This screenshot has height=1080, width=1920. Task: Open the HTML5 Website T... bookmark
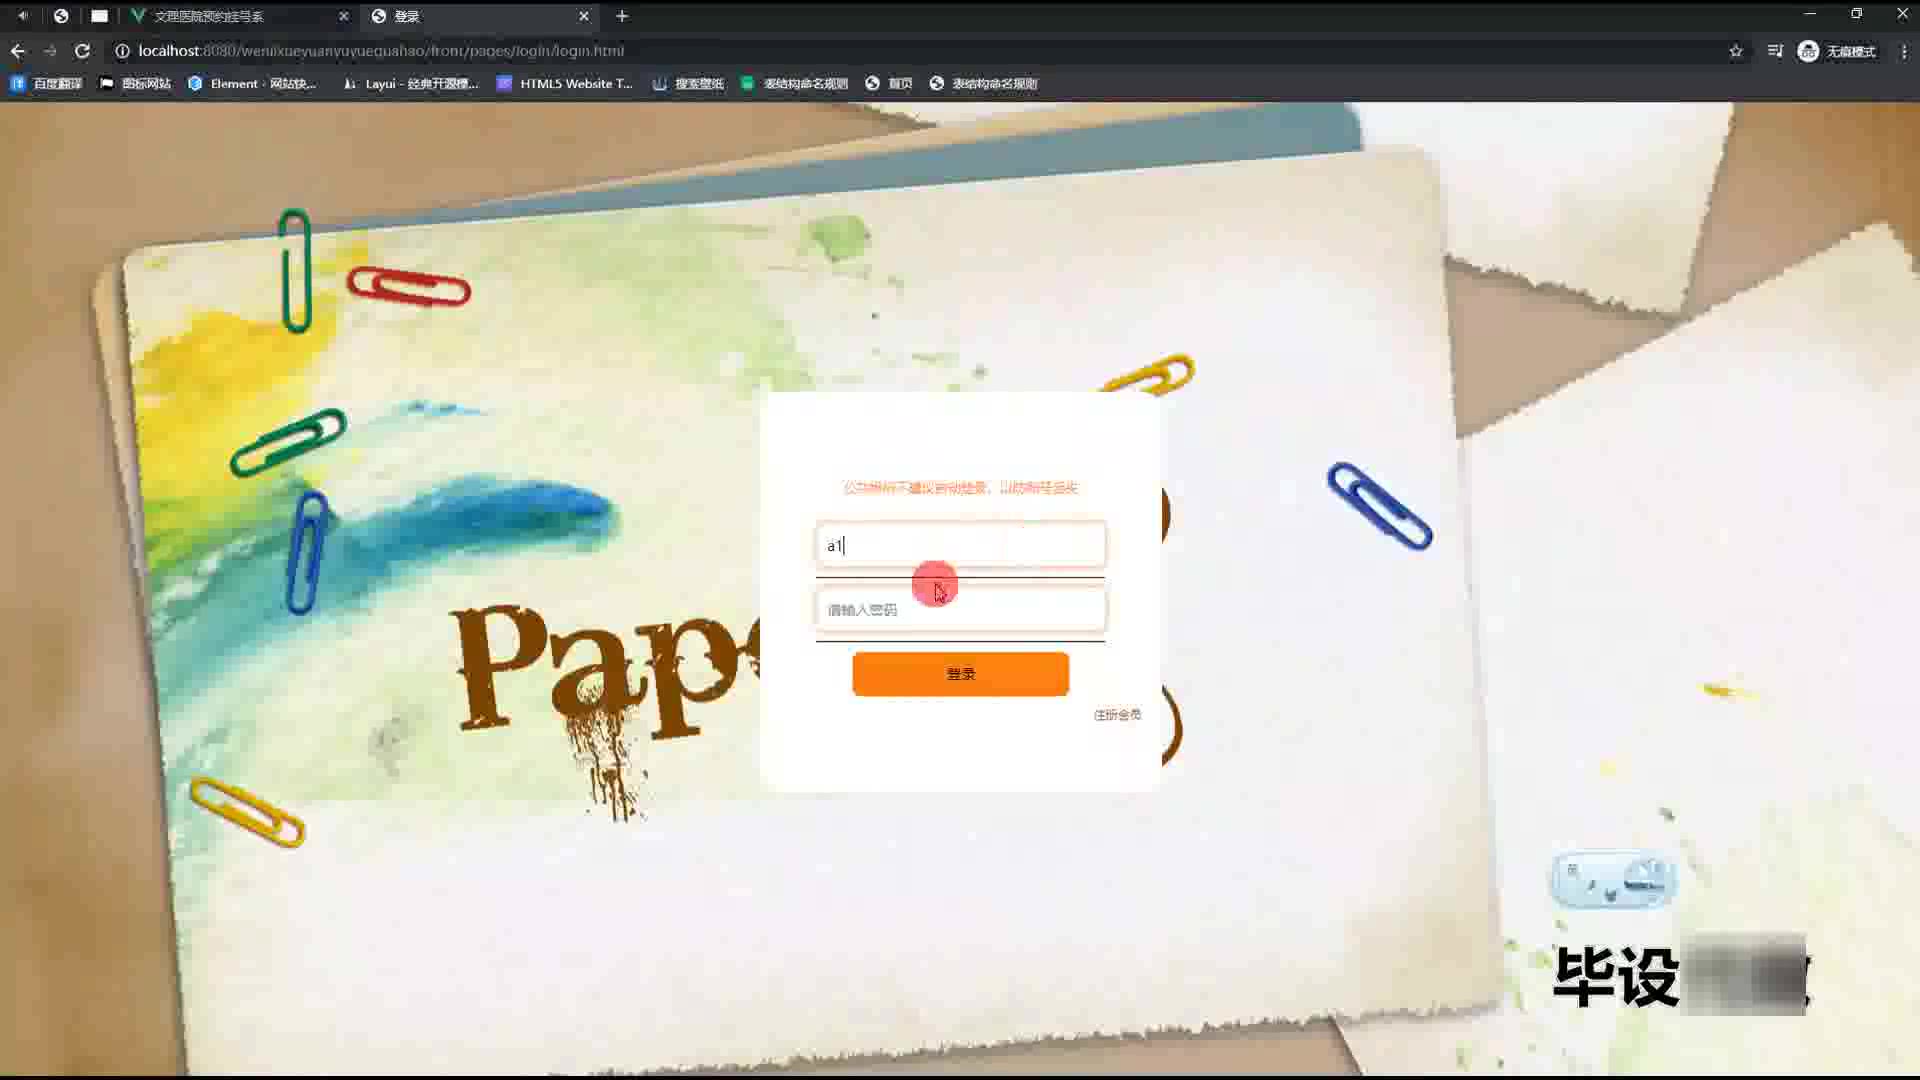pos(565,84)
